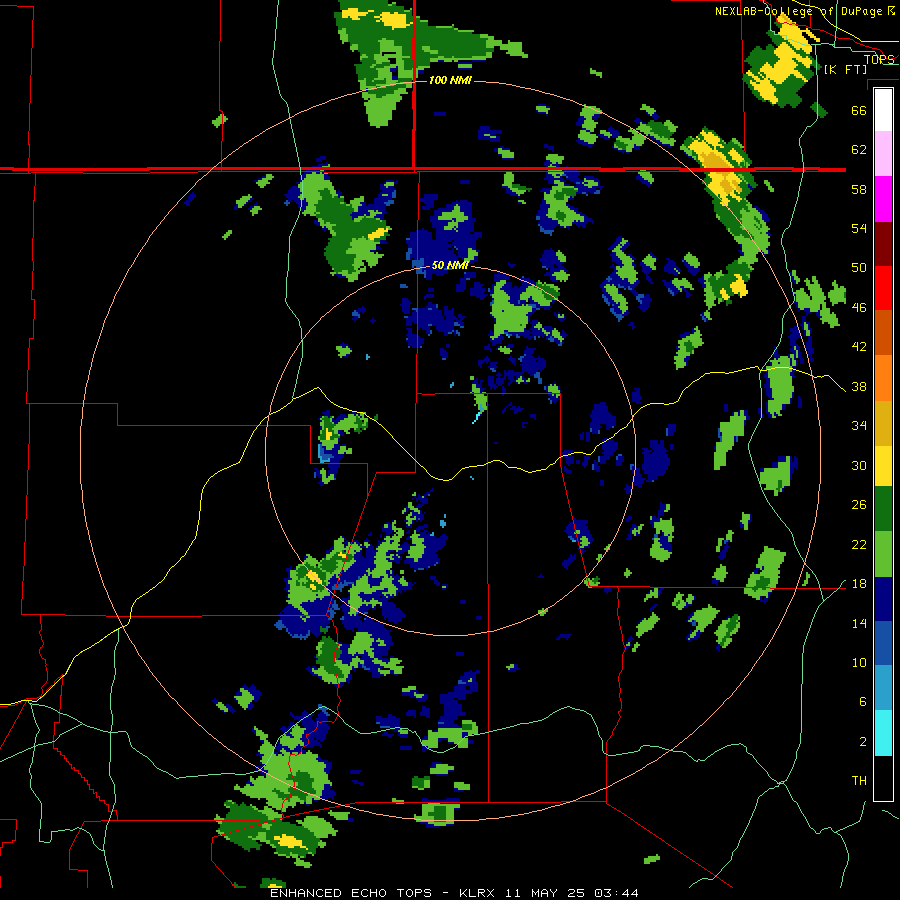
Task: Click the KLRX station identifier
Action: [x=477, y=893]
